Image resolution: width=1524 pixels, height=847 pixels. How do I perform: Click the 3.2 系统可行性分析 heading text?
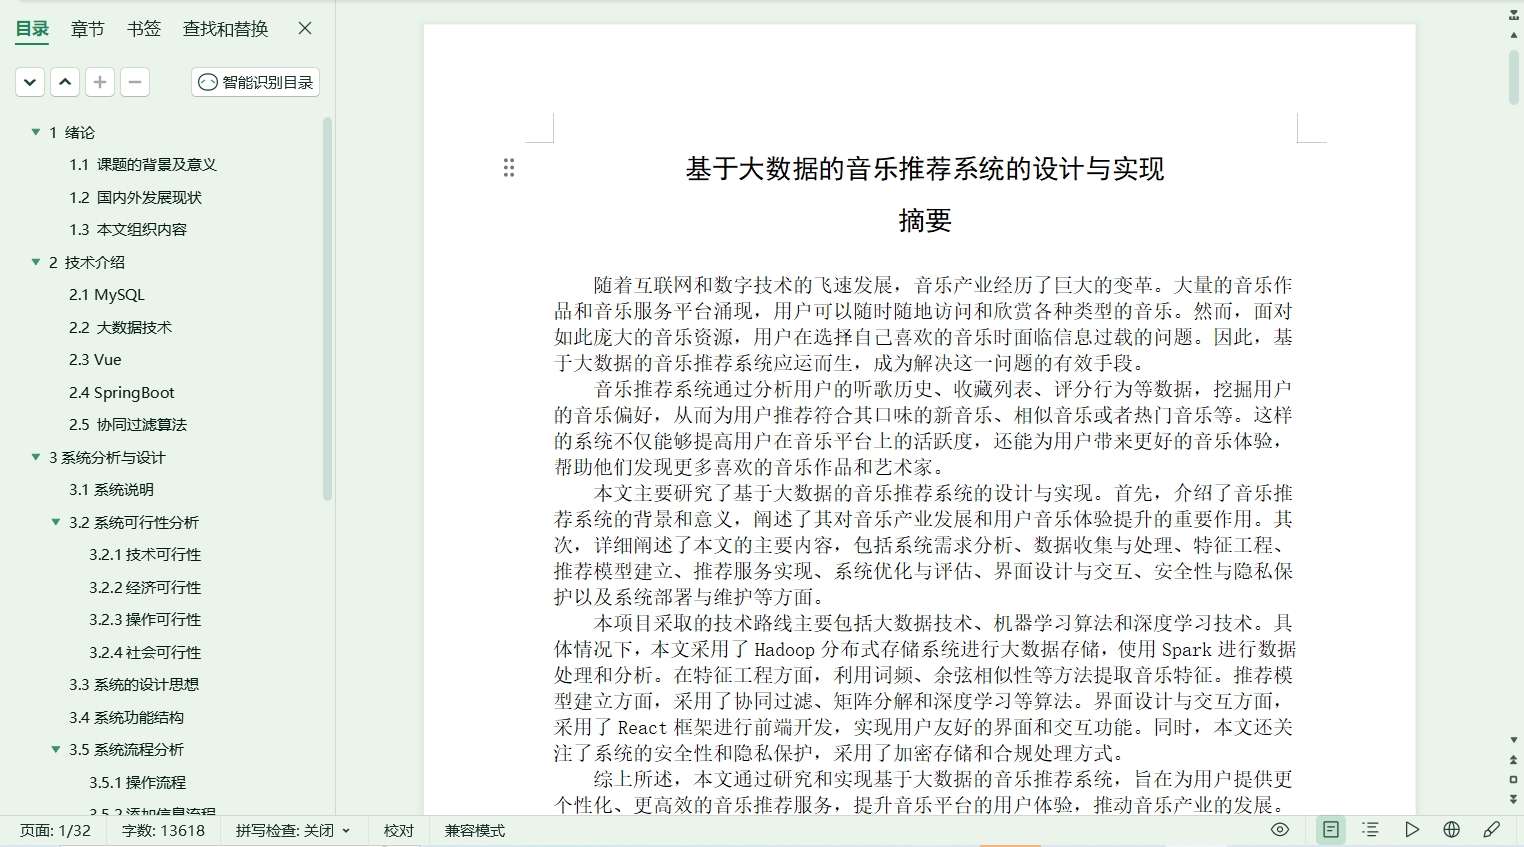[x=134, y=522]
